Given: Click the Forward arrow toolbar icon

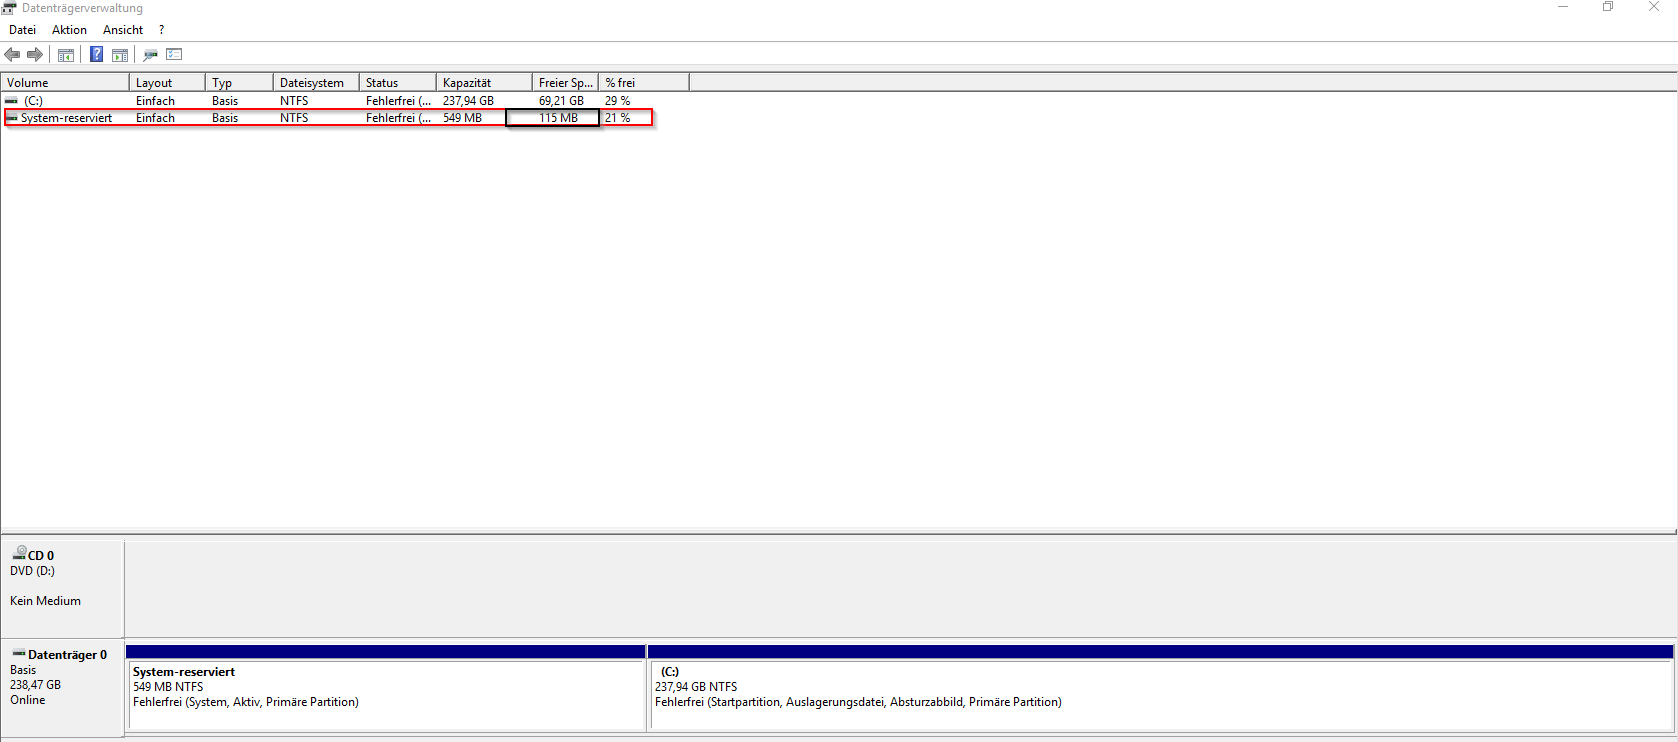Looking at the screenshot, I should (x=35, y=54).
